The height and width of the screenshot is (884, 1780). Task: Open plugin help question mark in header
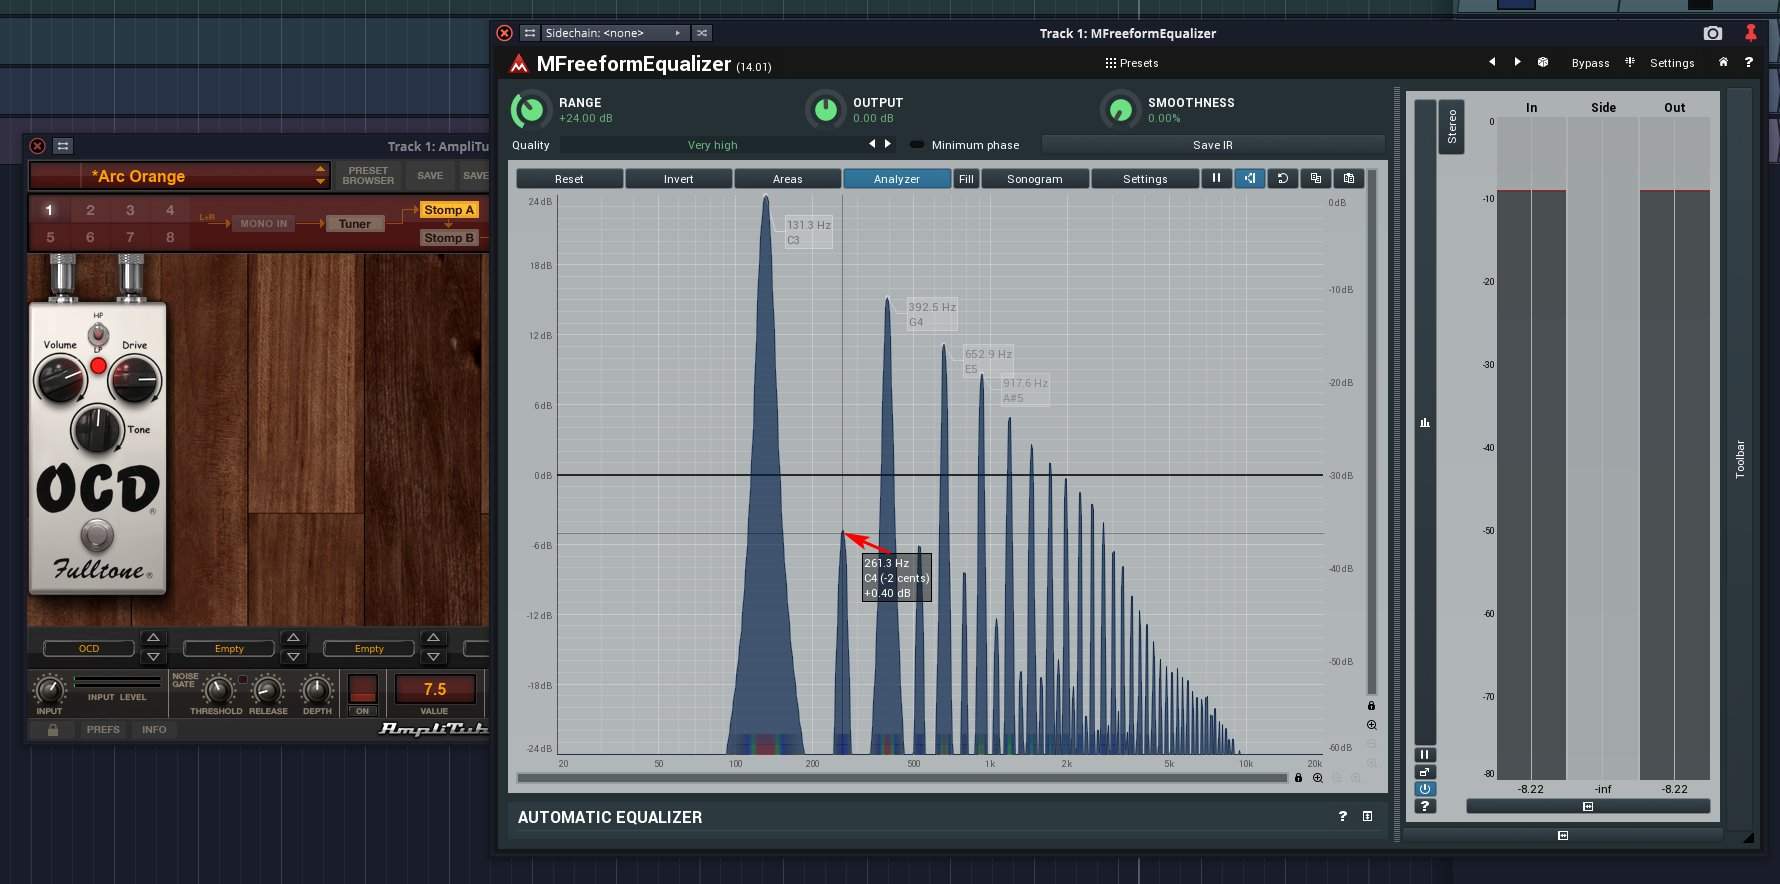click(1748, 62)
